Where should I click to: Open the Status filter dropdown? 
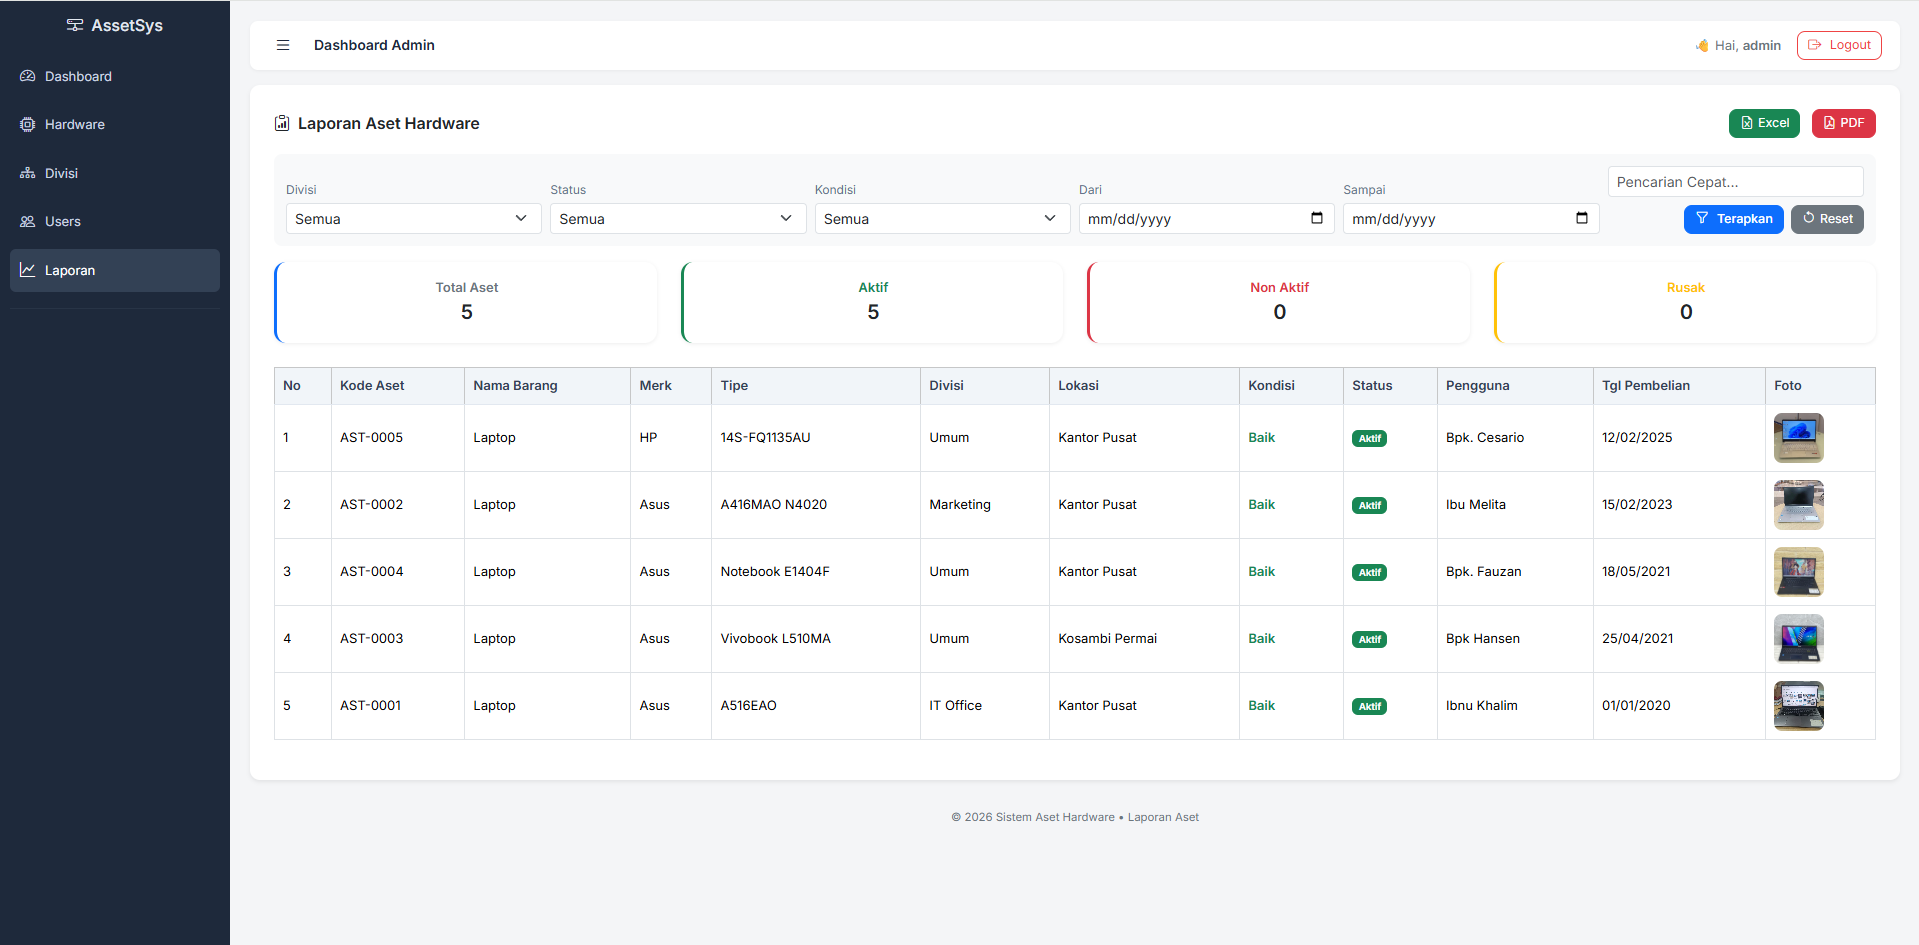point(677,219)
